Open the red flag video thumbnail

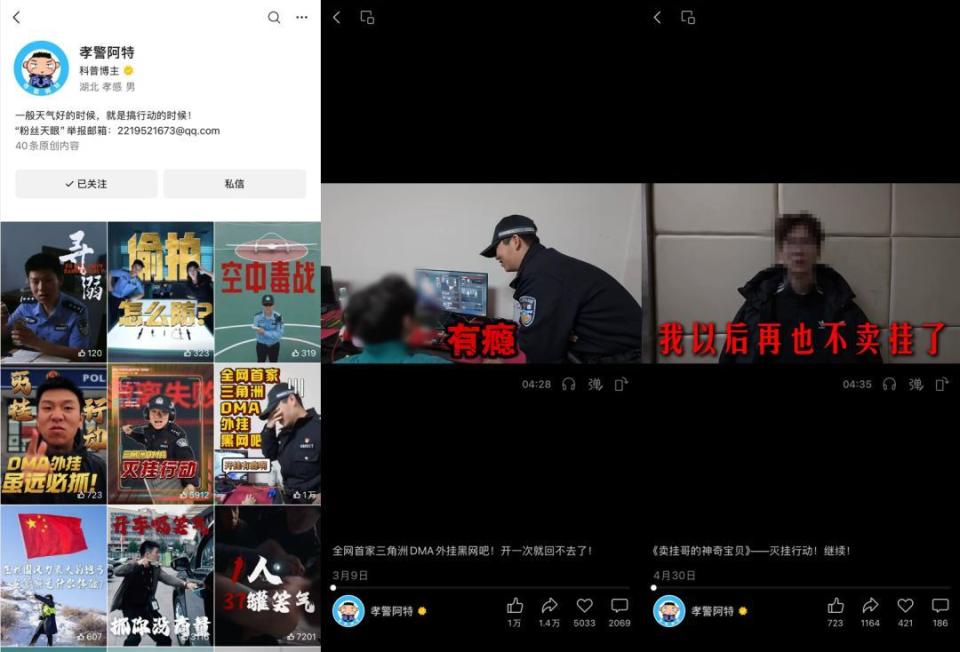(x=53, y=575)
